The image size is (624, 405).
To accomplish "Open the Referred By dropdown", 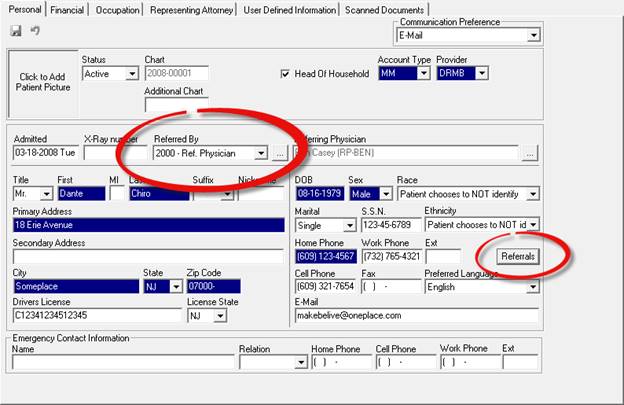I will [x=261, y=153].
